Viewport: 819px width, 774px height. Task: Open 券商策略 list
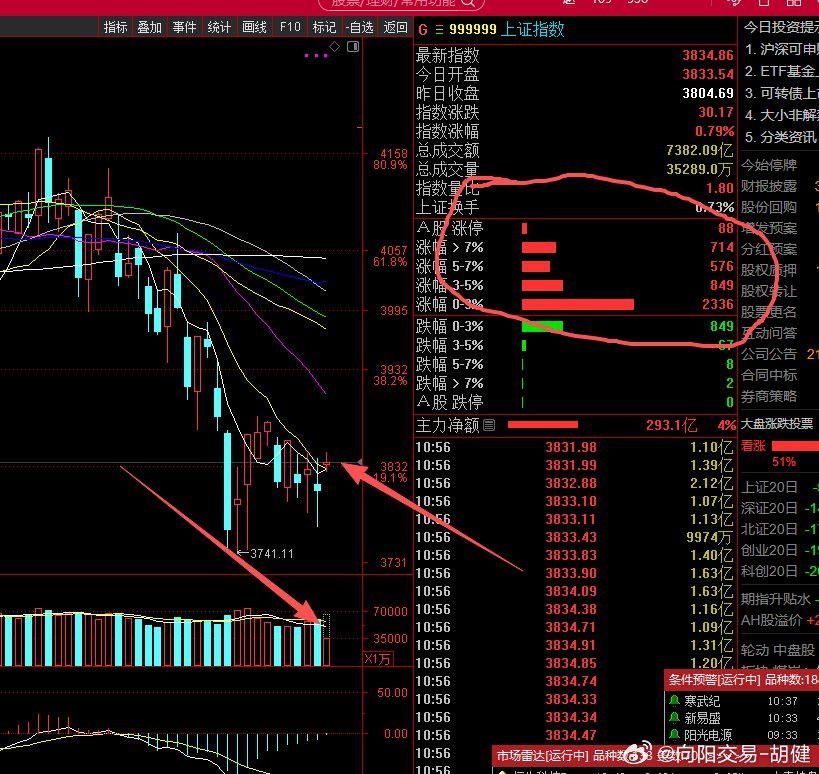pos(769,397)
